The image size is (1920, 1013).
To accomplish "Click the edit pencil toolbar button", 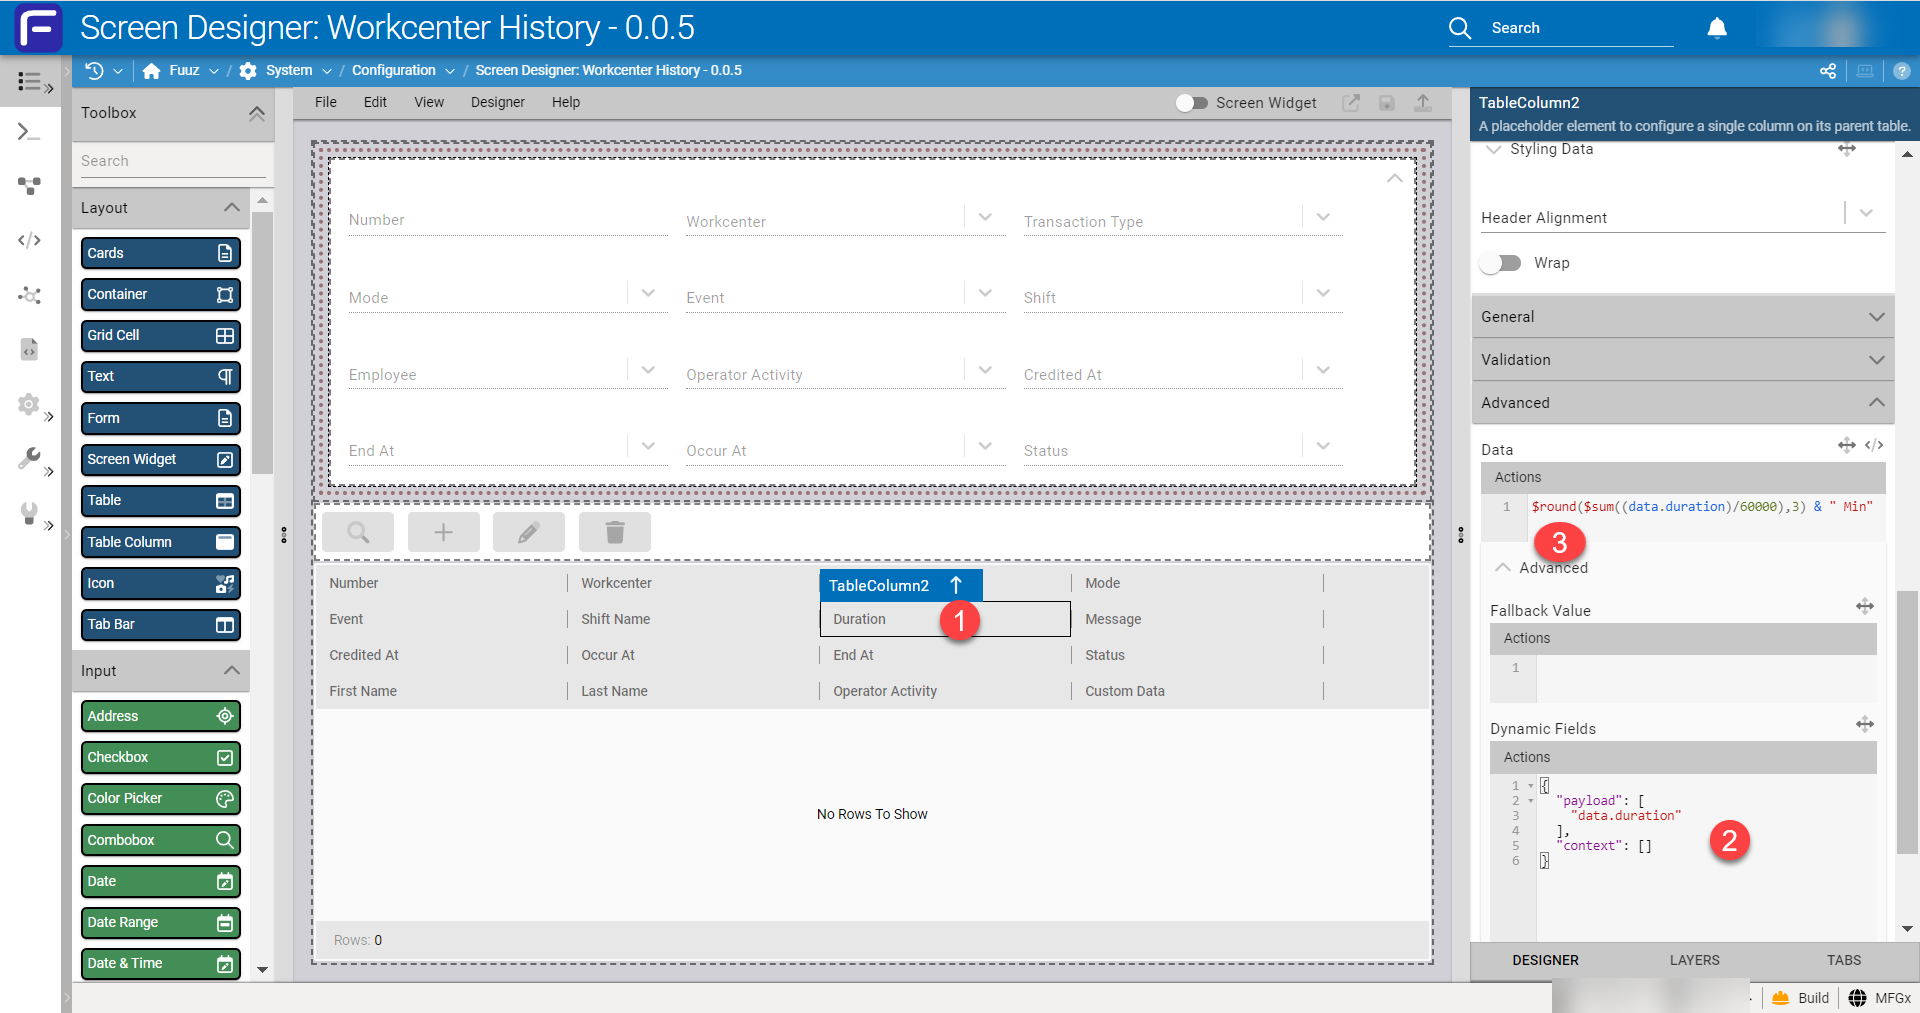I will [529, 532].
